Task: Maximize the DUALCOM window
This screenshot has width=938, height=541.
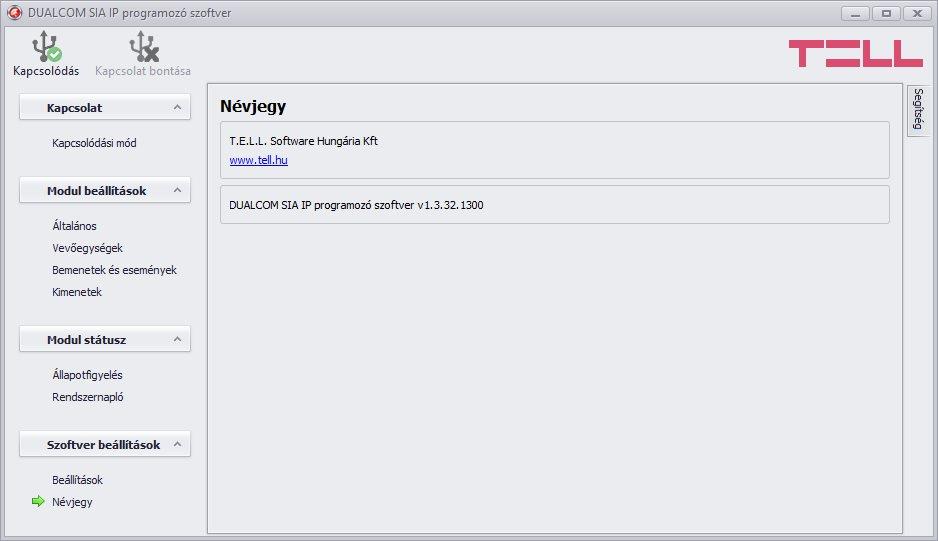Action: point(886,13)
